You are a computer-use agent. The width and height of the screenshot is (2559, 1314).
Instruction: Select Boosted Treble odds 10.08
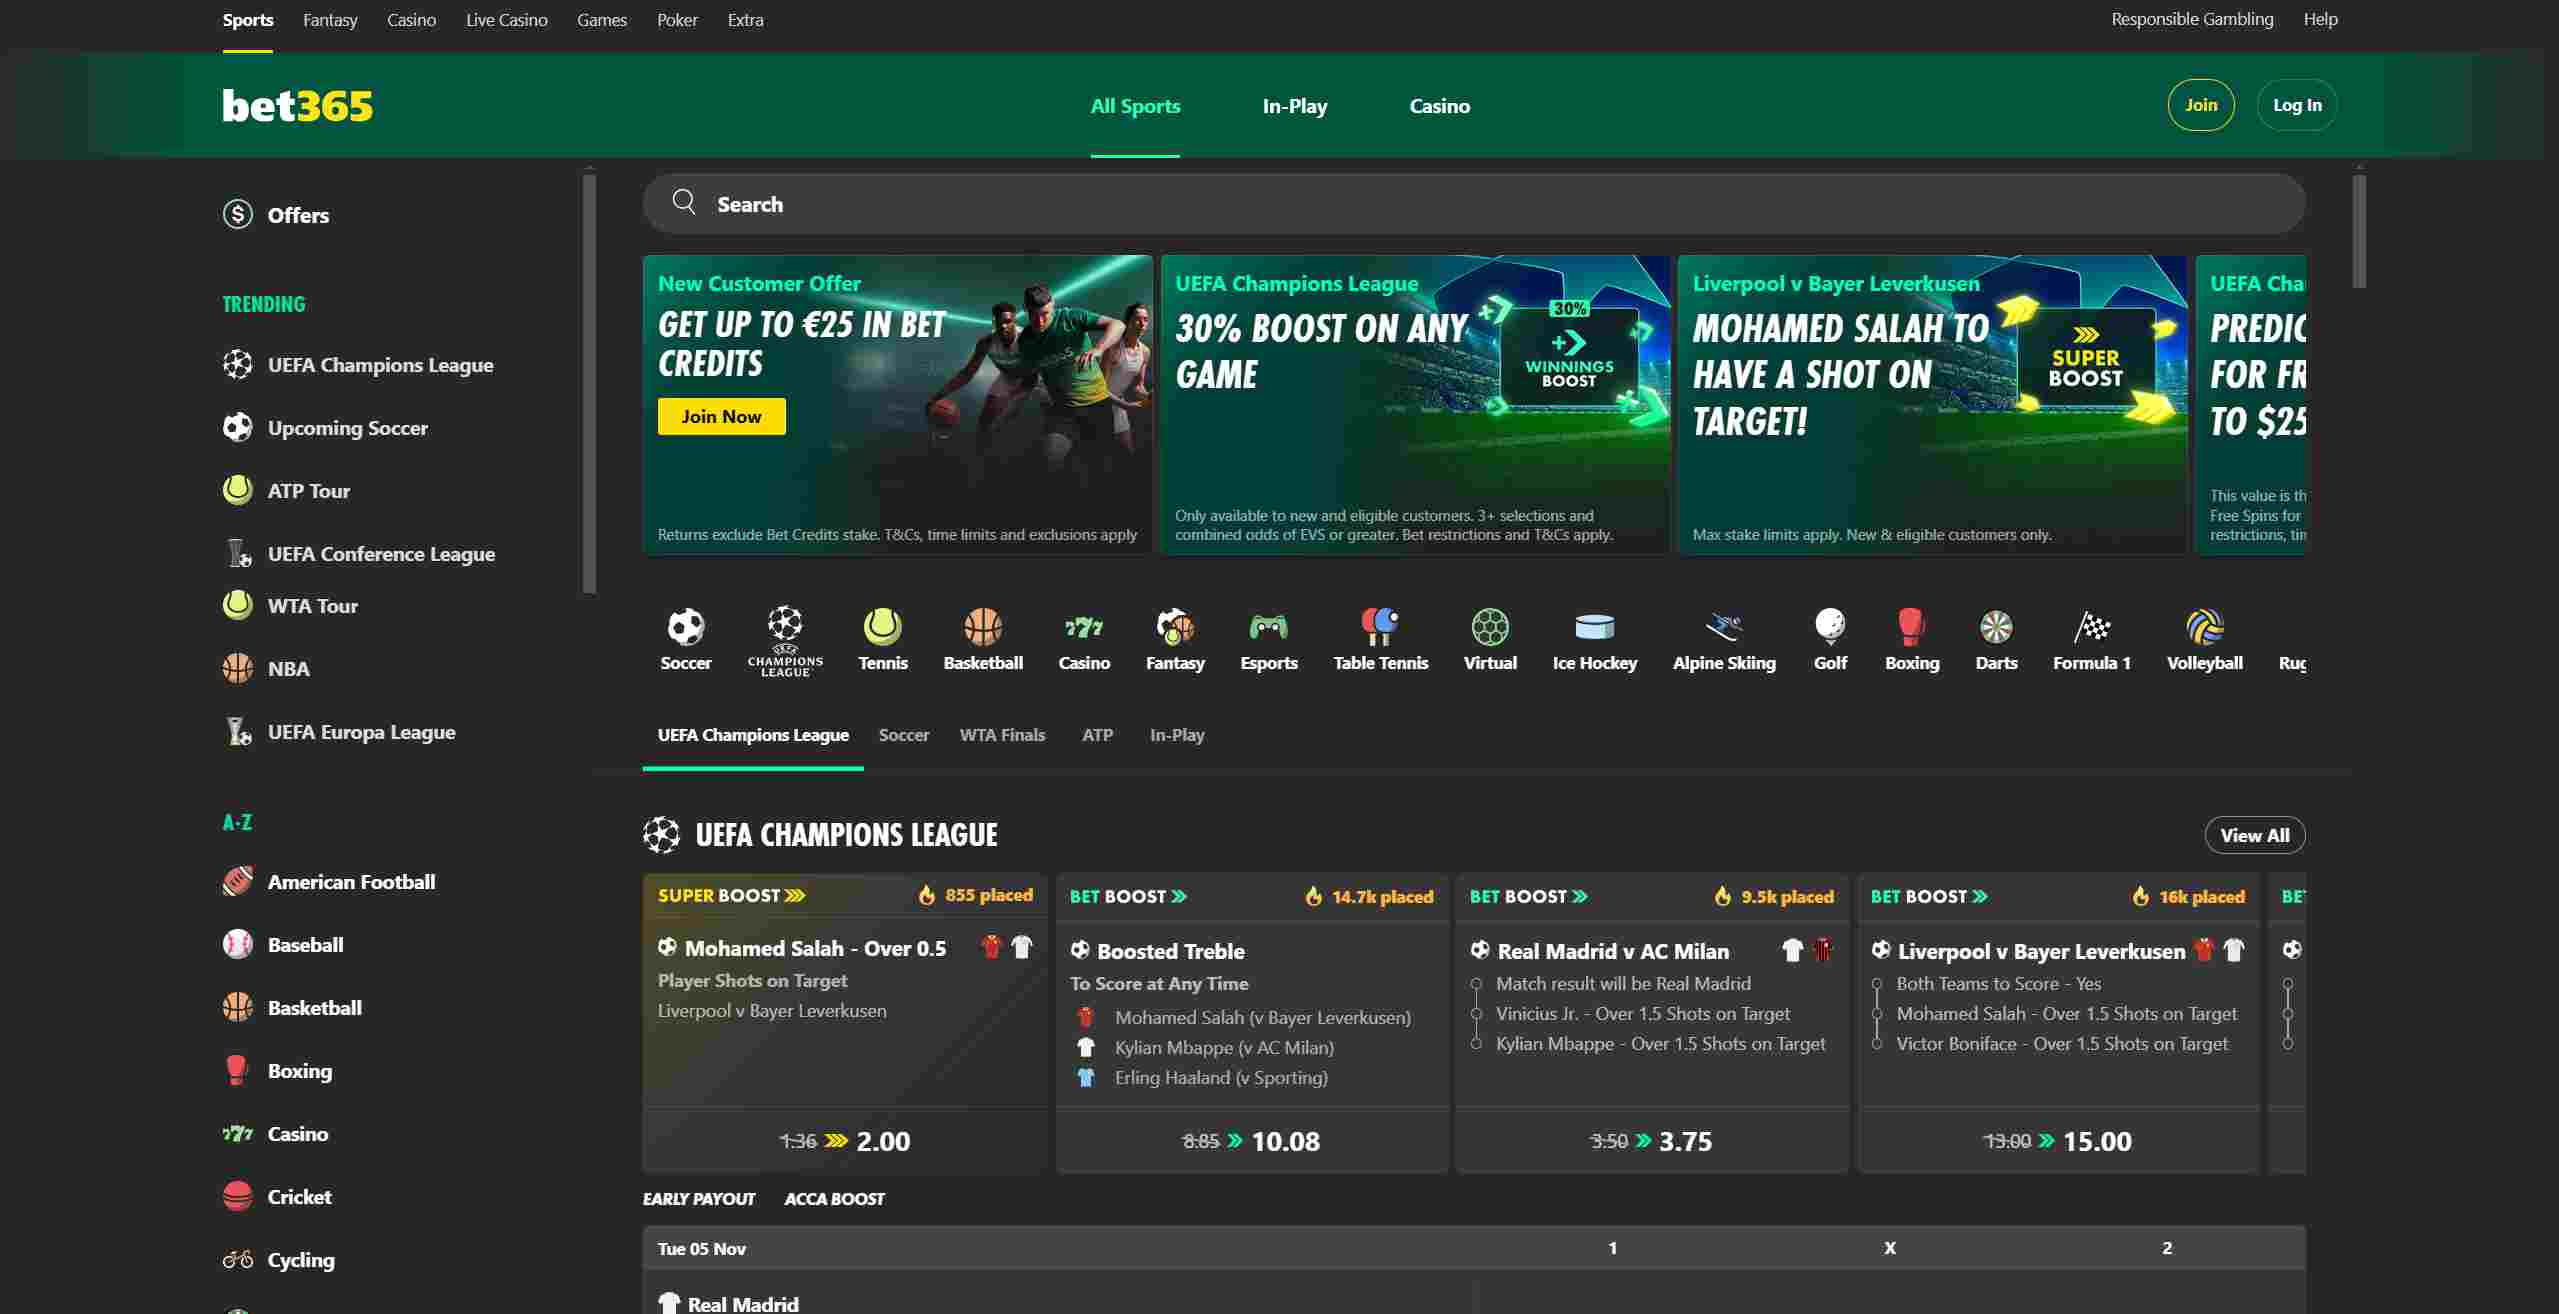[1251, 1141]
